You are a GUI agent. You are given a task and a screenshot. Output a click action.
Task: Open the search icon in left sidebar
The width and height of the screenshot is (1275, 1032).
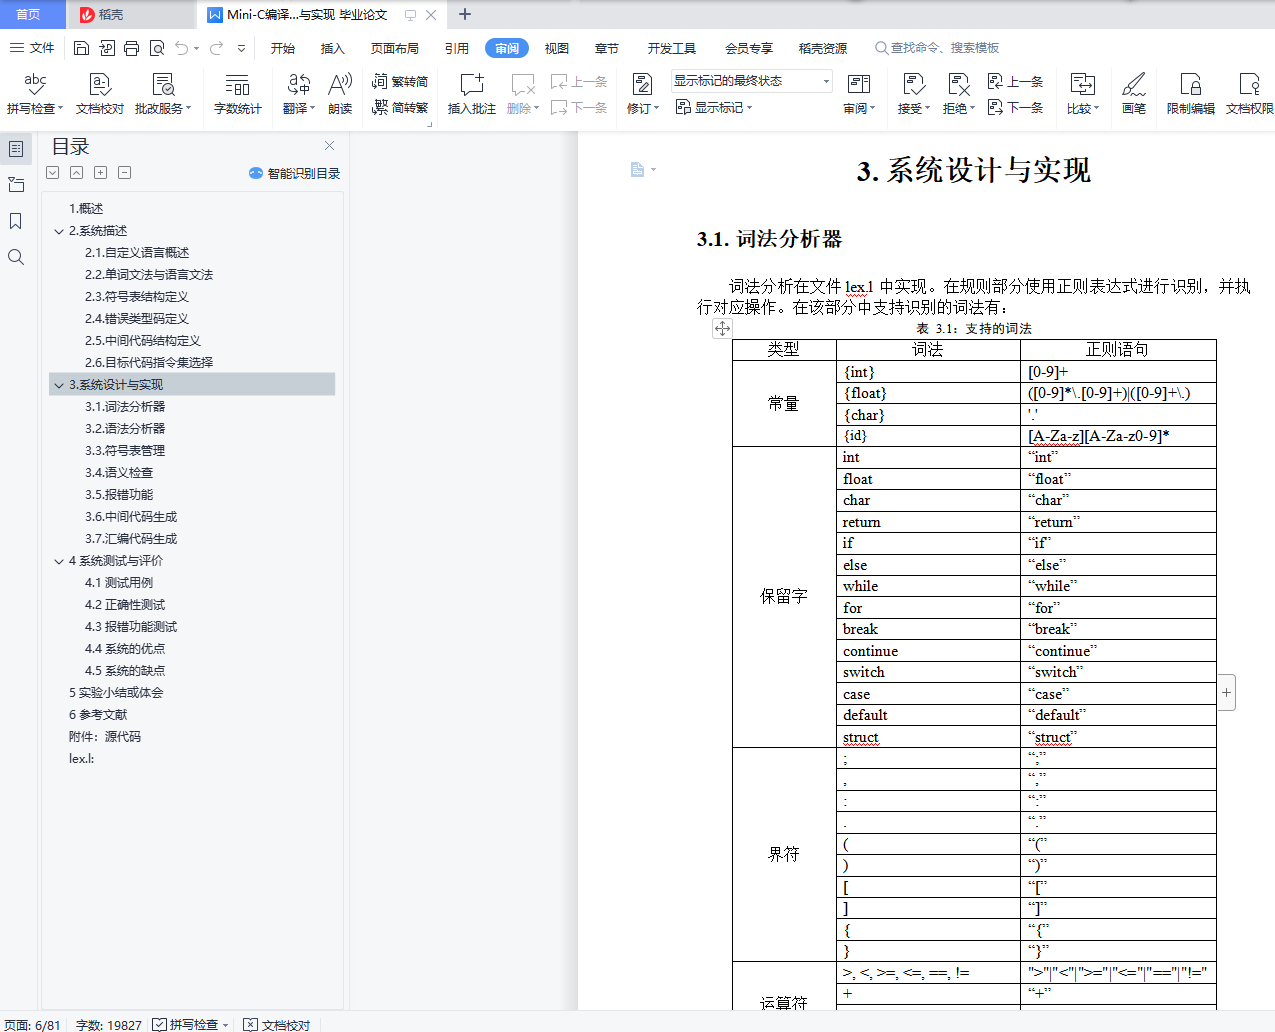(15, 257)
